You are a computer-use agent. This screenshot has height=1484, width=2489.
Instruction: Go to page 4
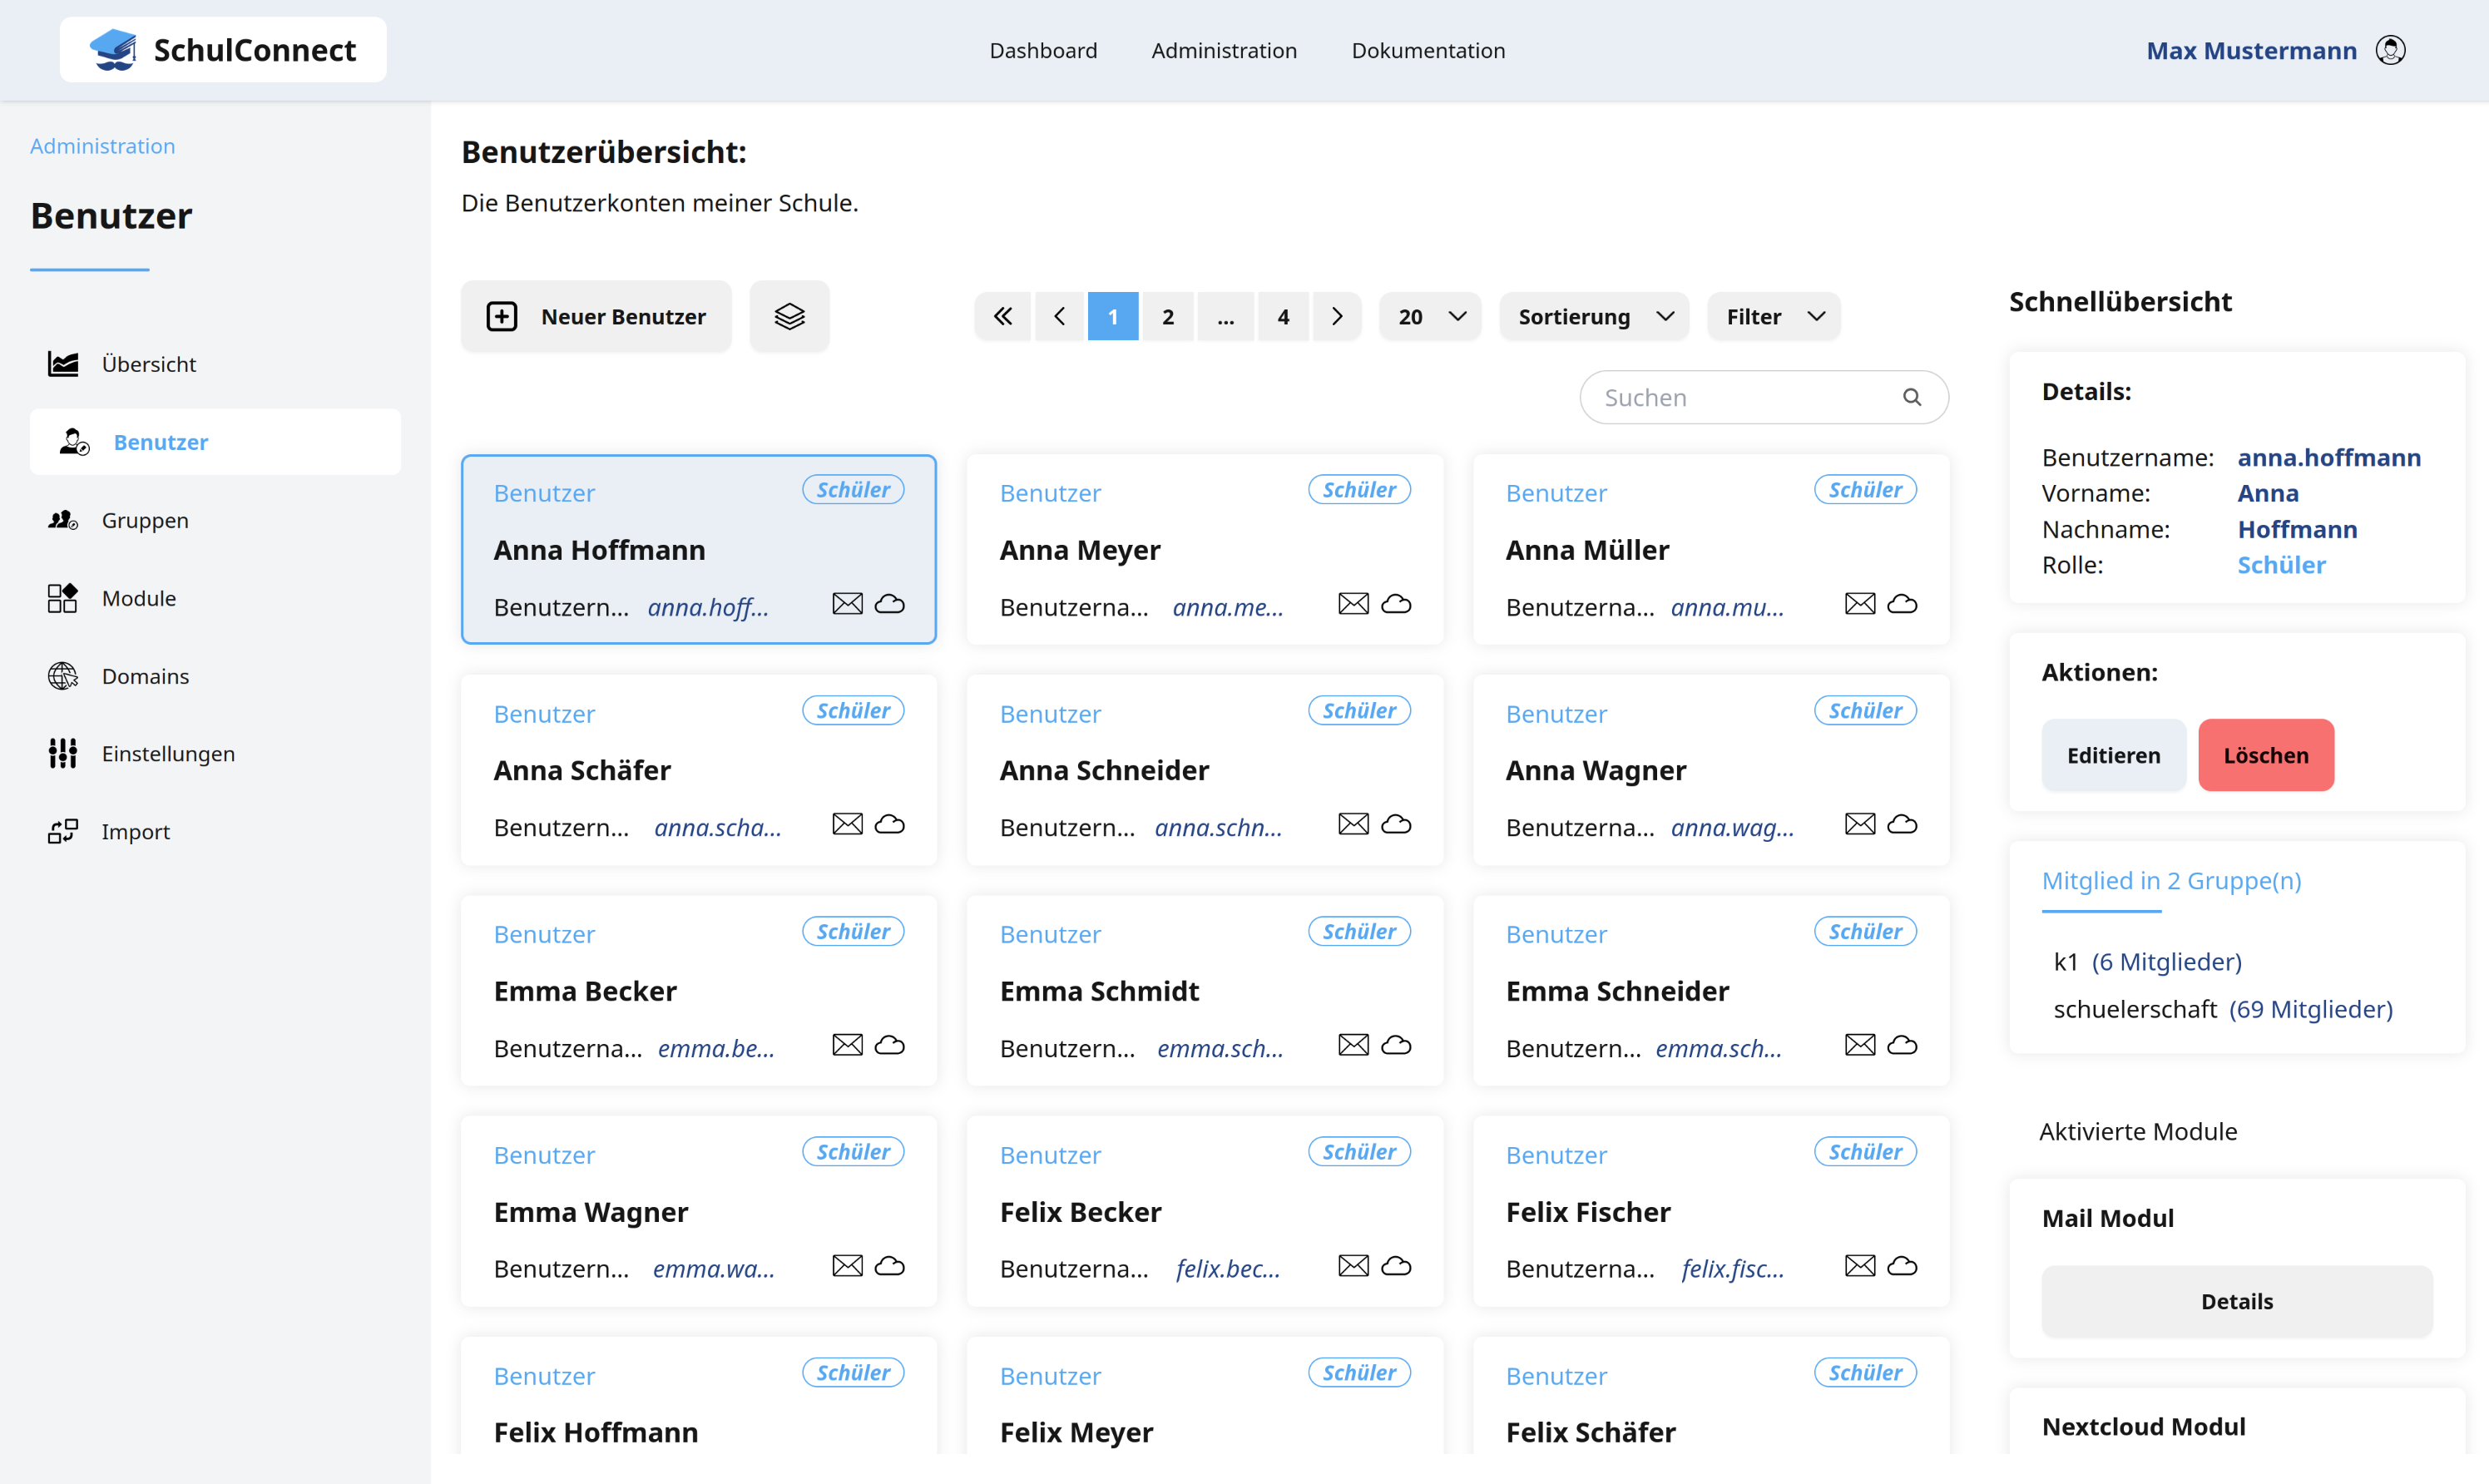1283,316
